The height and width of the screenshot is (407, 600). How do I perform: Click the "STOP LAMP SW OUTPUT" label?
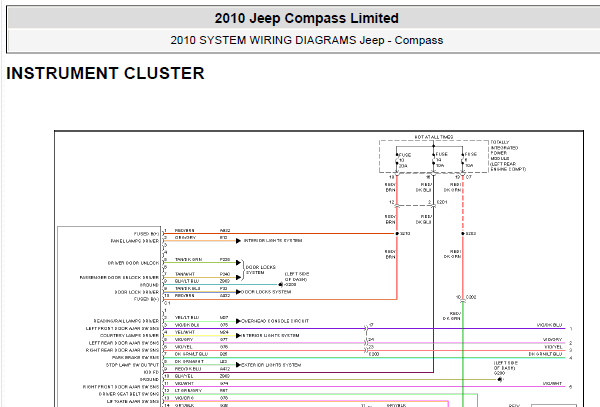(132, 365)
